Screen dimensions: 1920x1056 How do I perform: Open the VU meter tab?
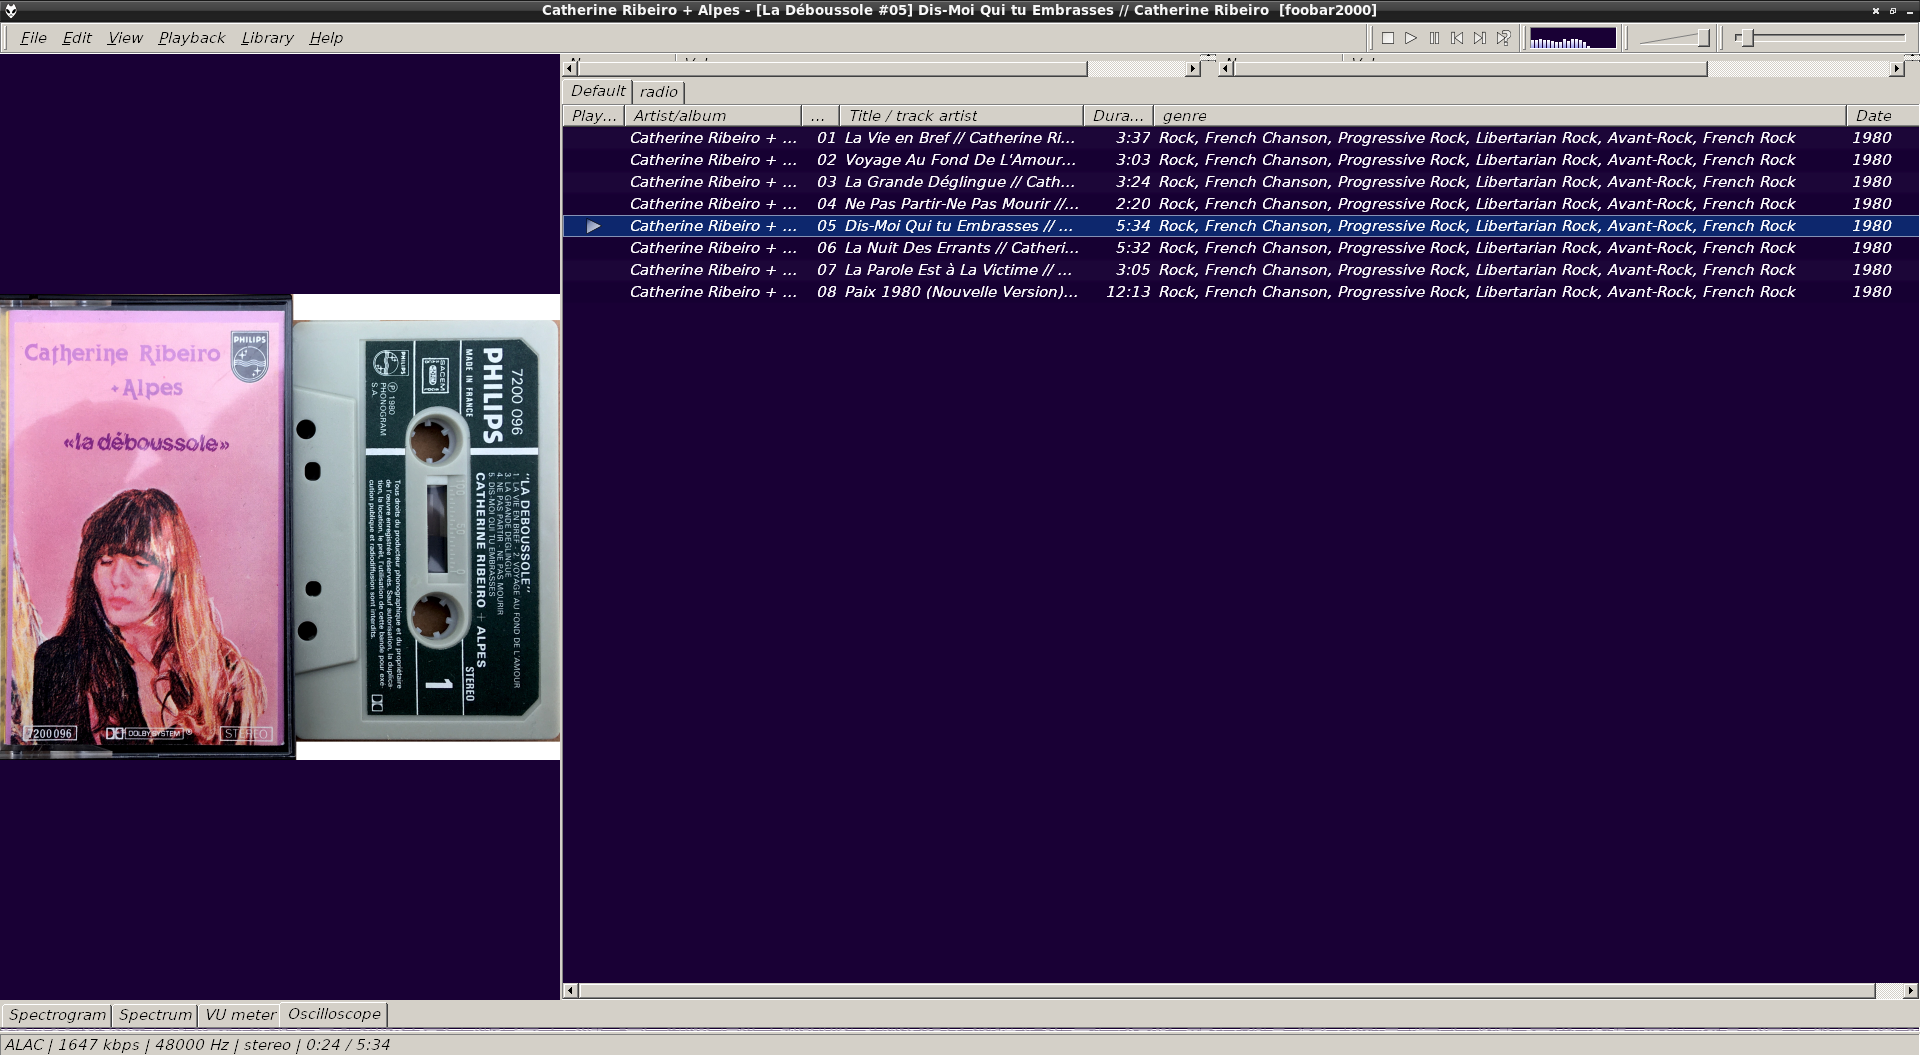tap(240, 1015)
